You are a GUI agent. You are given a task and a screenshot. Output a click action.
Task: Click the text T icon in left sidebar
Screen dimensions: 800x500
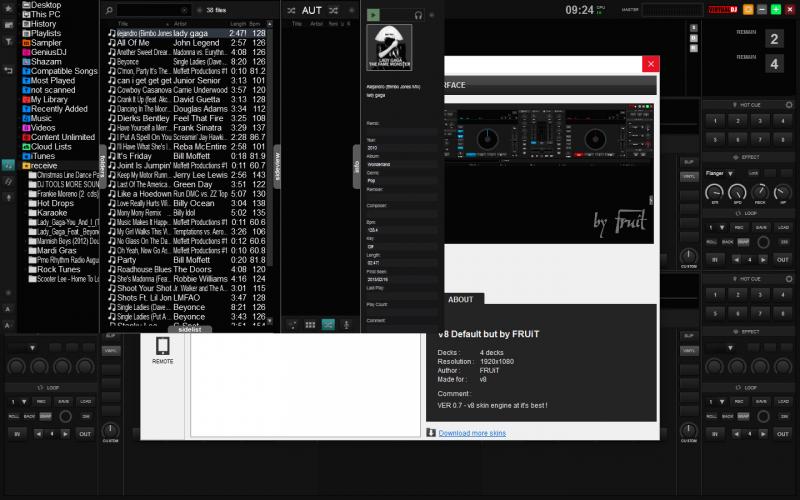[x=8, y=41]
